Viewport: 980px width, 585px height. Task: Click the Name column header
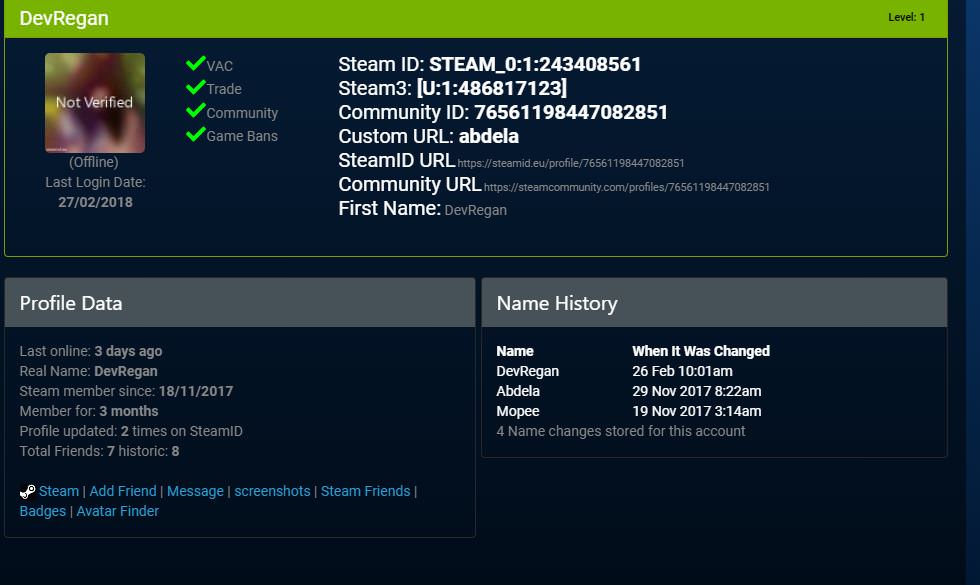(515, 351)
